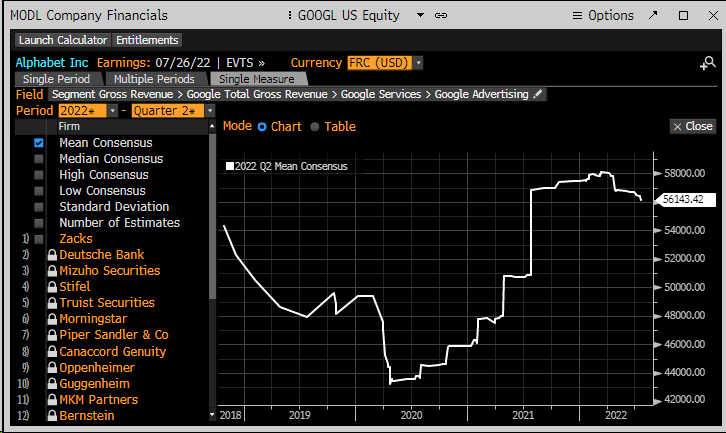Screen dimensions: 726x433
Task: Open the vertical dots menu before GOOGL
Action: pos(289,15)
